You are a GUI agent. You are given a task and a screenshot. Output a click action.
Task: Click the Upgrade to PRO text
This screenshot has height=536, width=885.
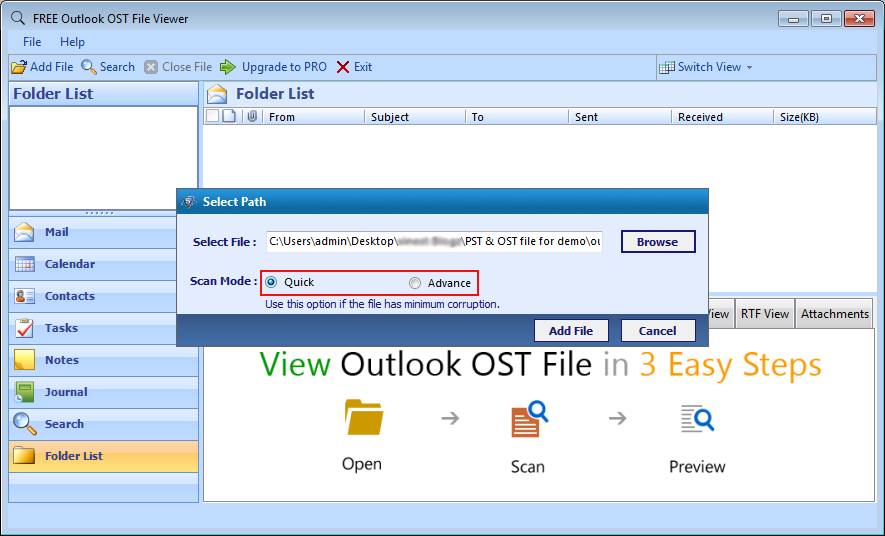[284, 67]
